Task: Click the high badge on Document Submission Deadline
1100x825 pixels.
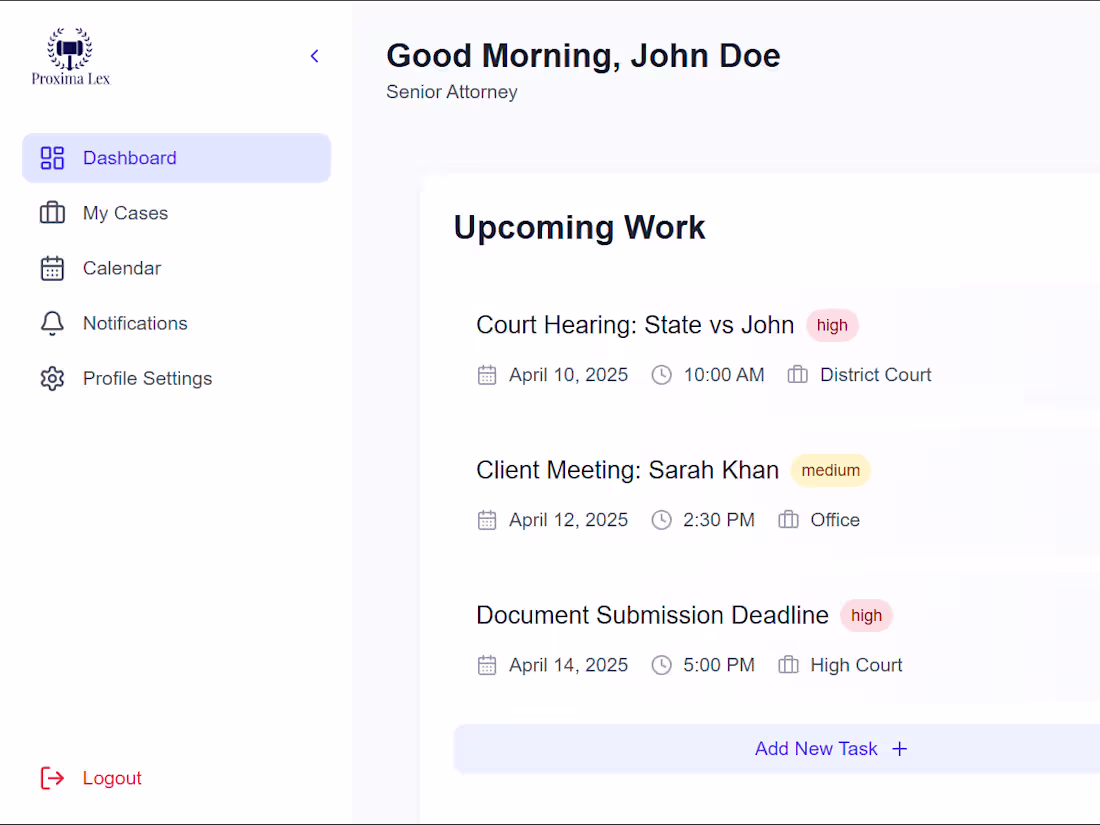Action: [866, 616]
